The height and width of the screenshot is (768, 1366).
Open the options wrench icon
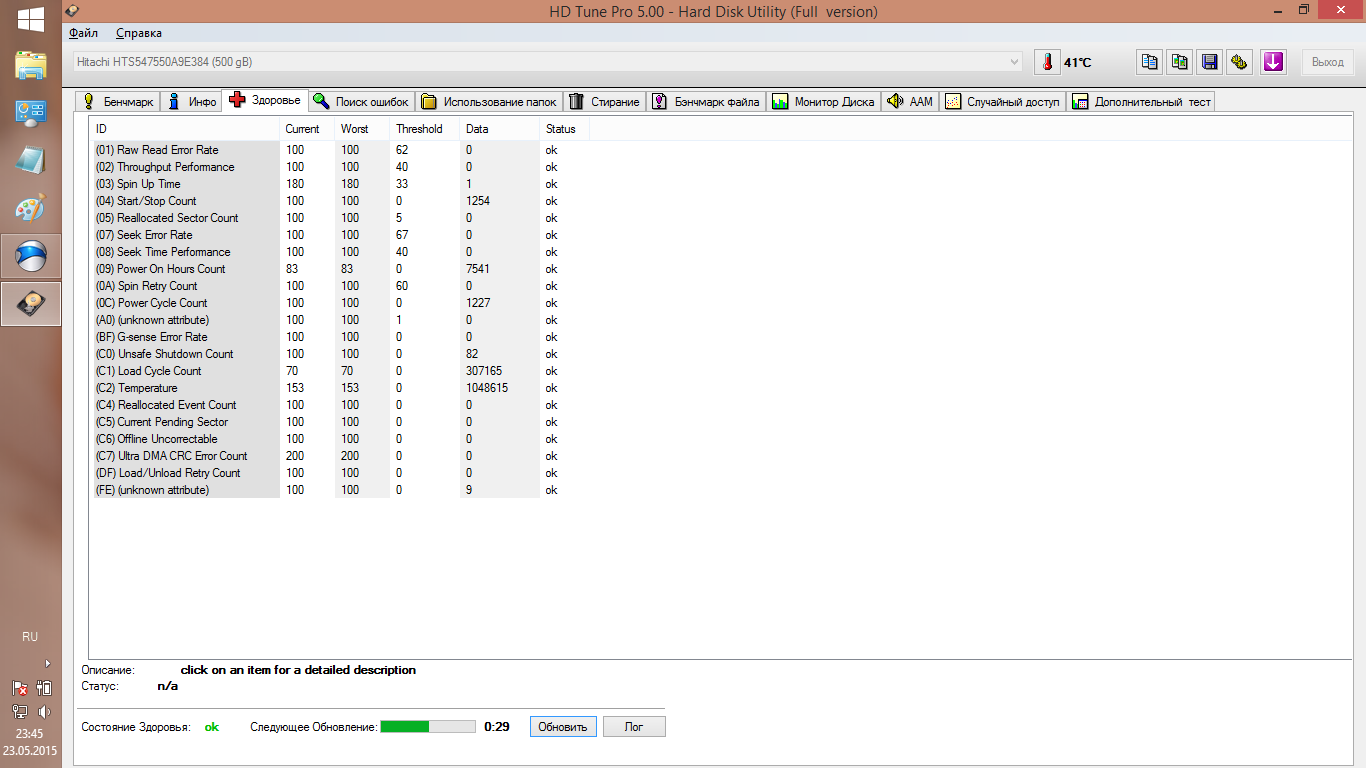pos(1240,62)
